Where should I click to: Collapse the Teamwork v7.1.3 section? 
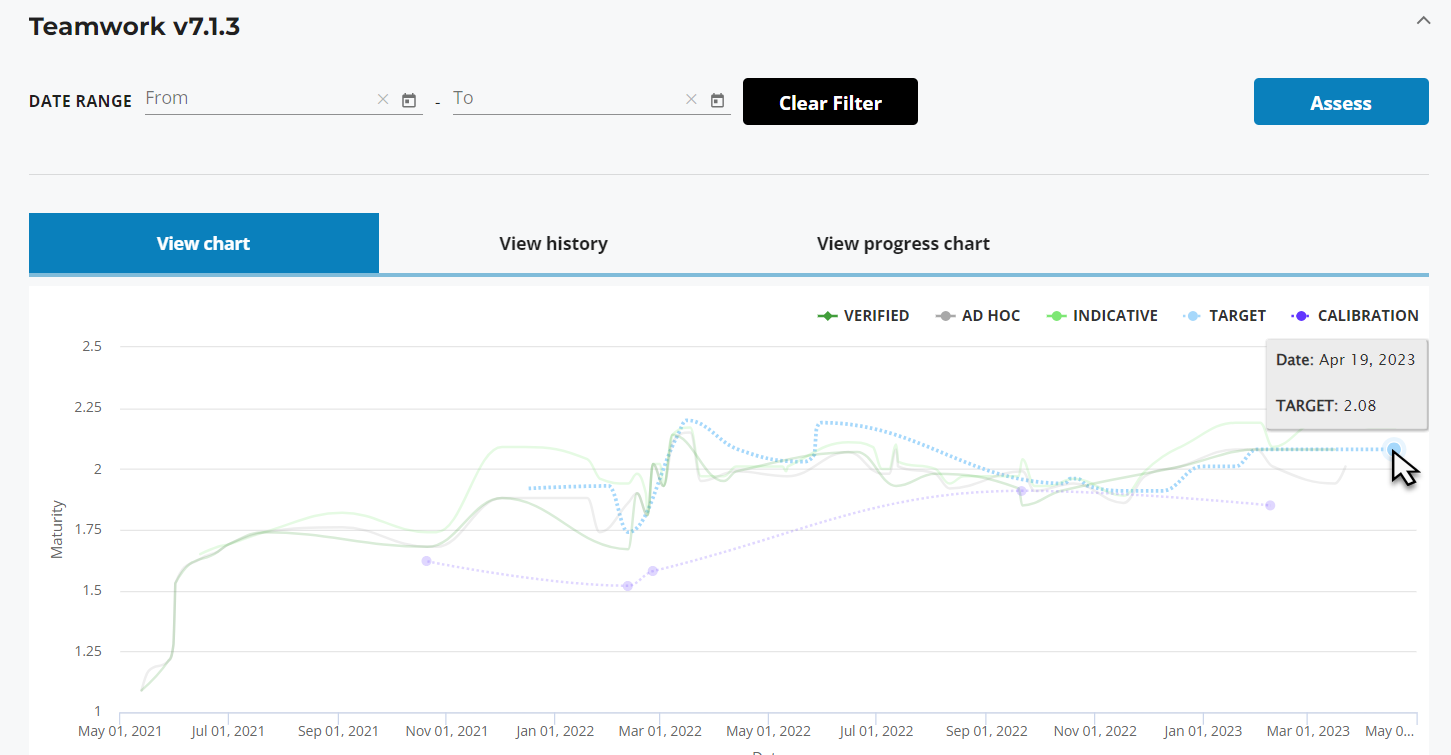(x=1423, y=20)
